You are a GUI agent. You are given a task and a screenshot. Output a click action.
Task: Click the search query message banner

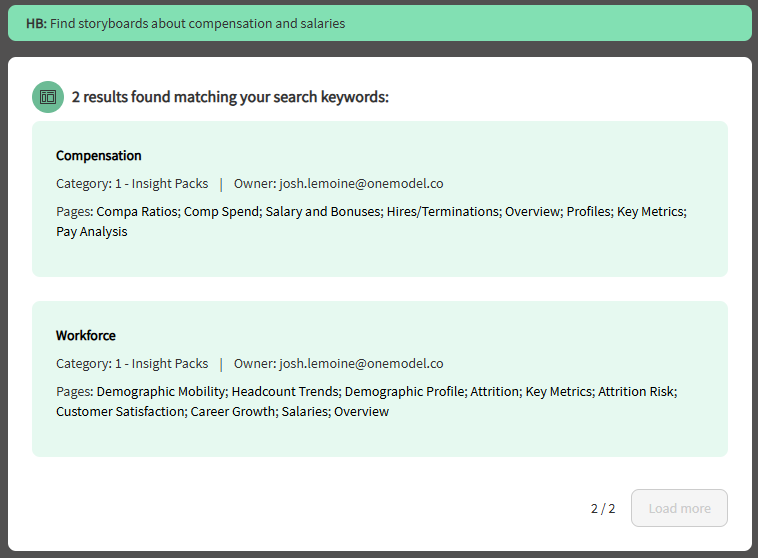379,23
